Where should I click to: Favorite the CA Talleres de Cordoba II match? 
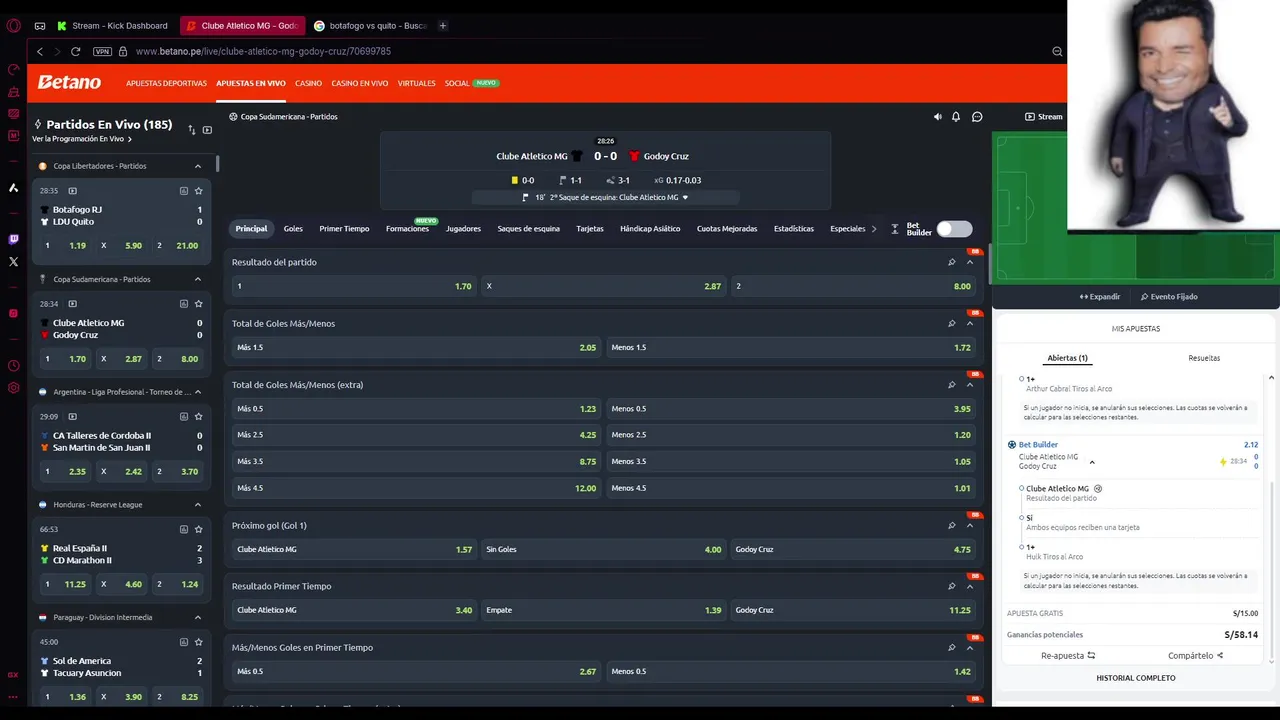(199, 417)
